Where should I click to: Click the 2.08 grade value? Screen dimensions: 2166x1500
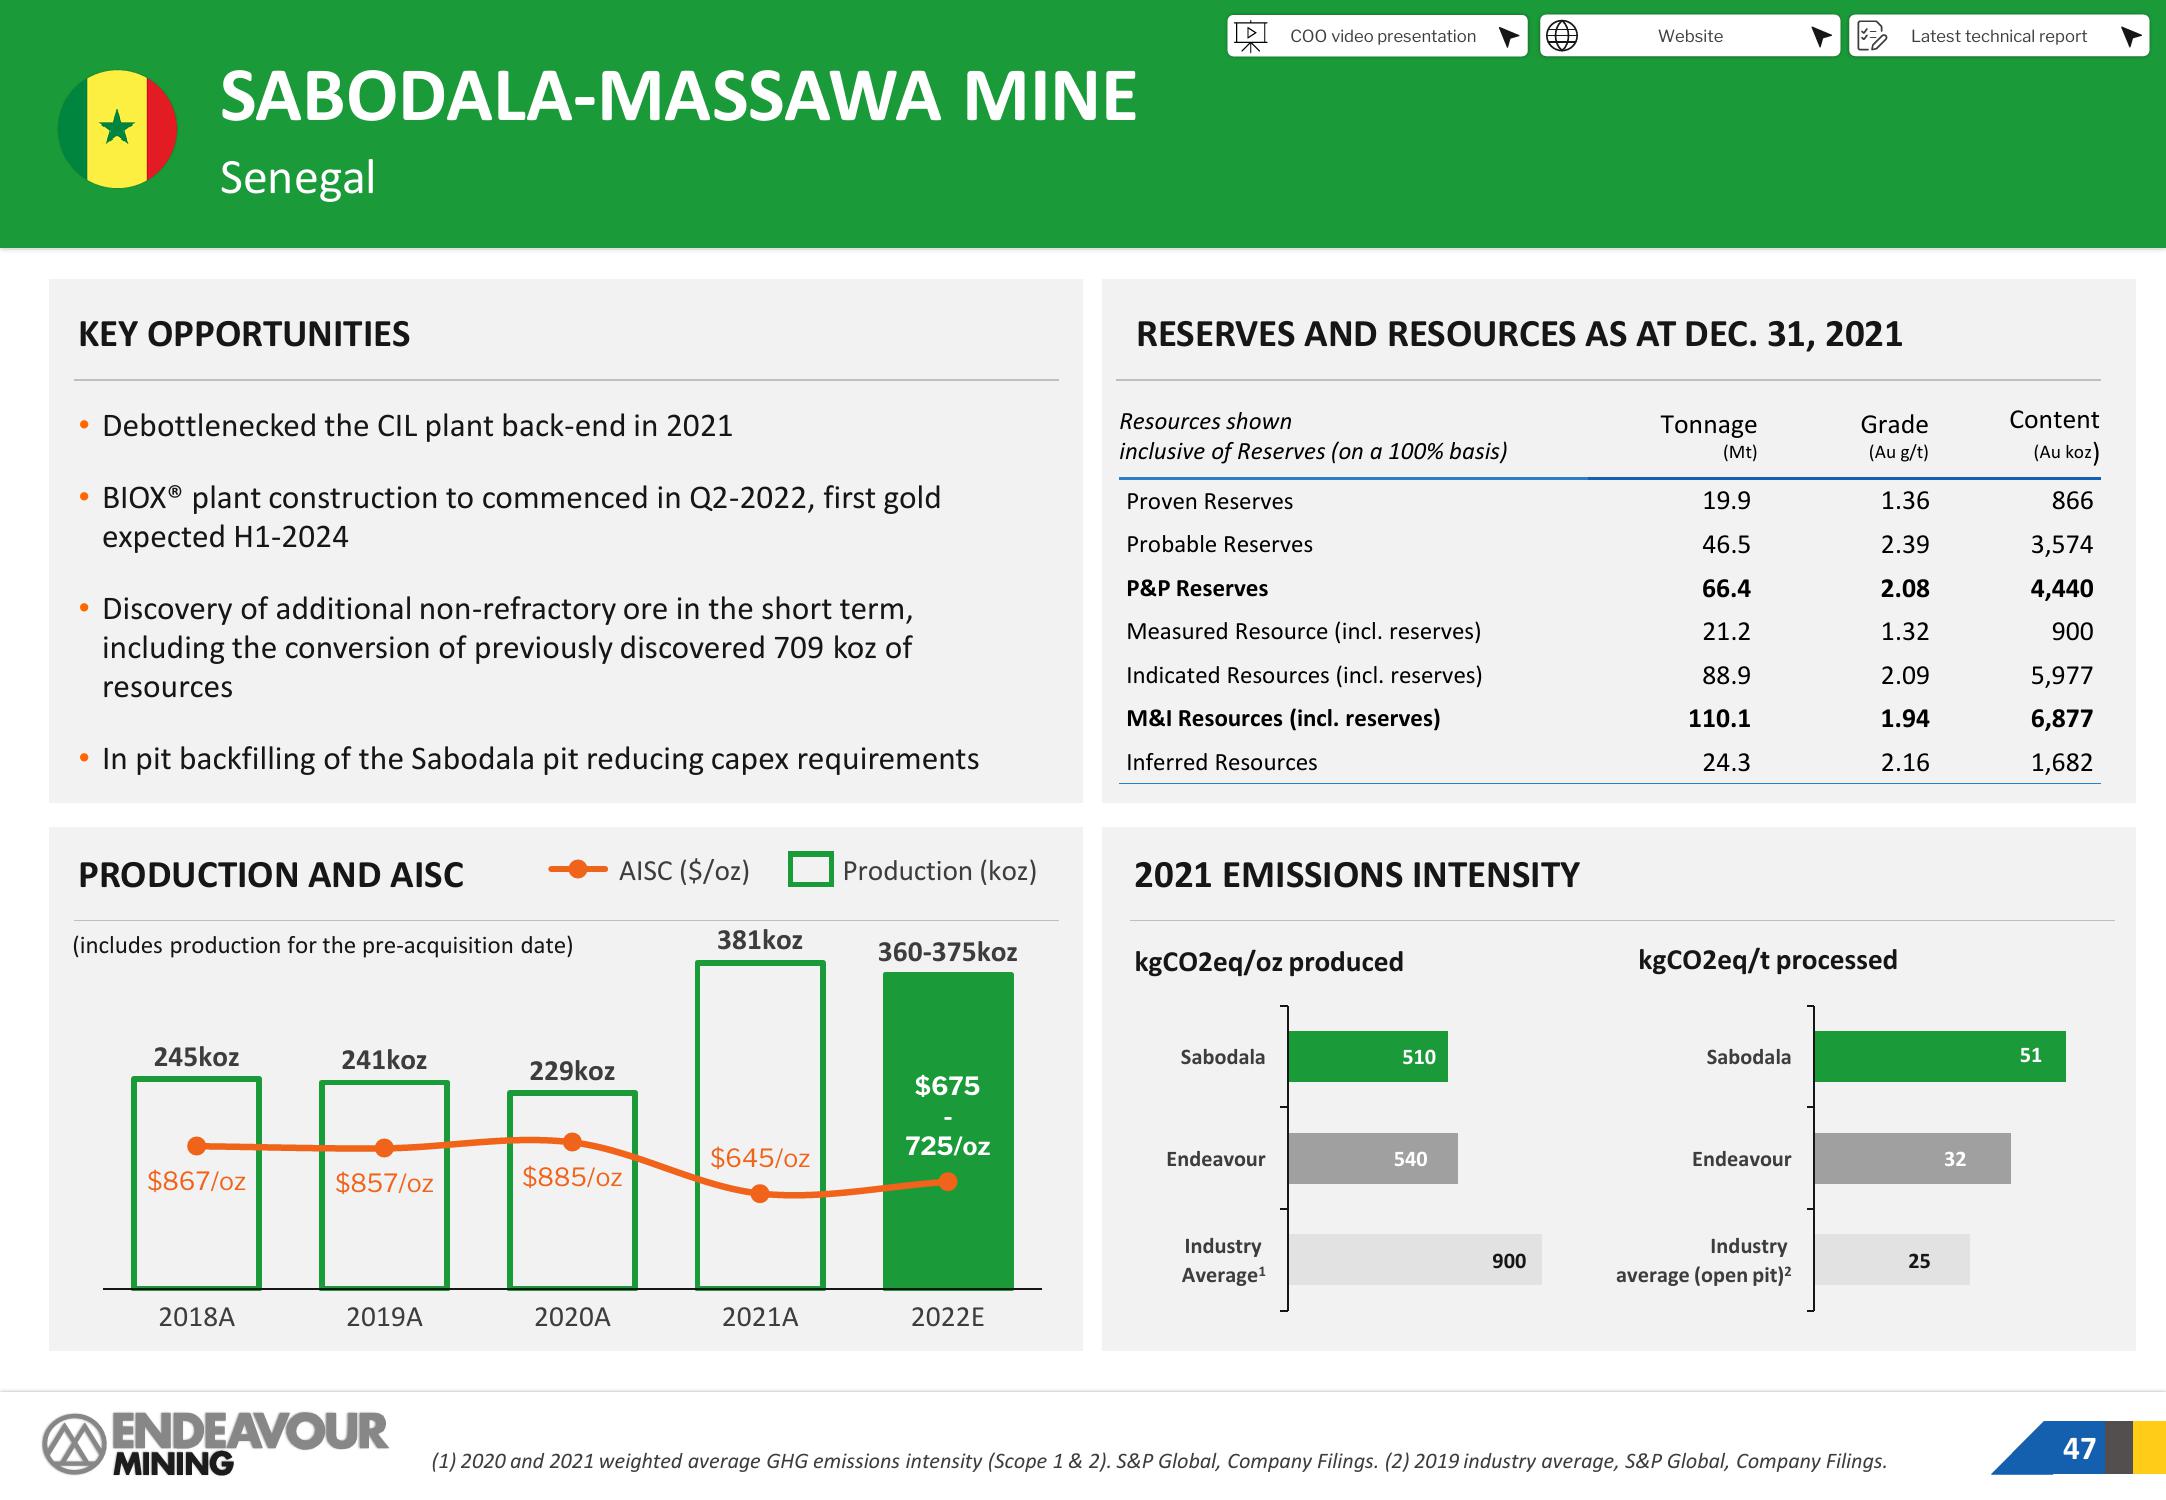click(x=1904, y=588)
